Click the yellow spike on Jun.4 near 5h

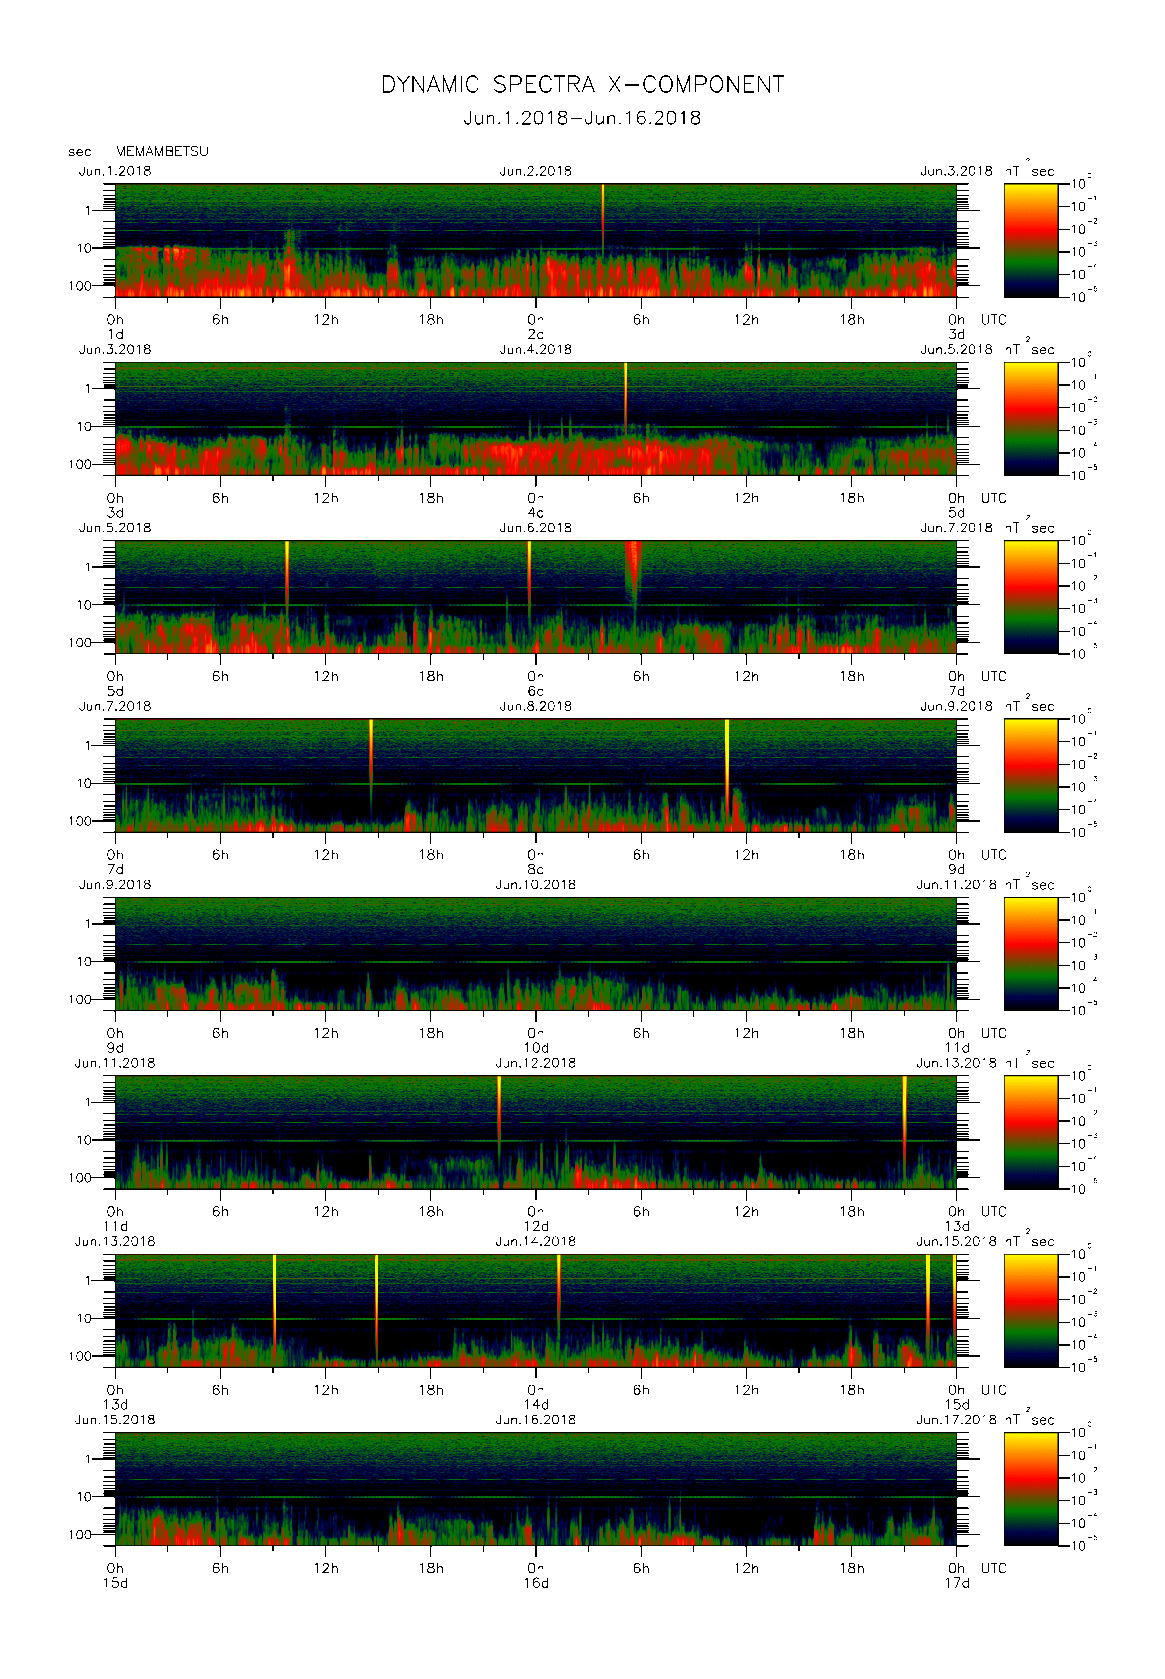[625, 398]
